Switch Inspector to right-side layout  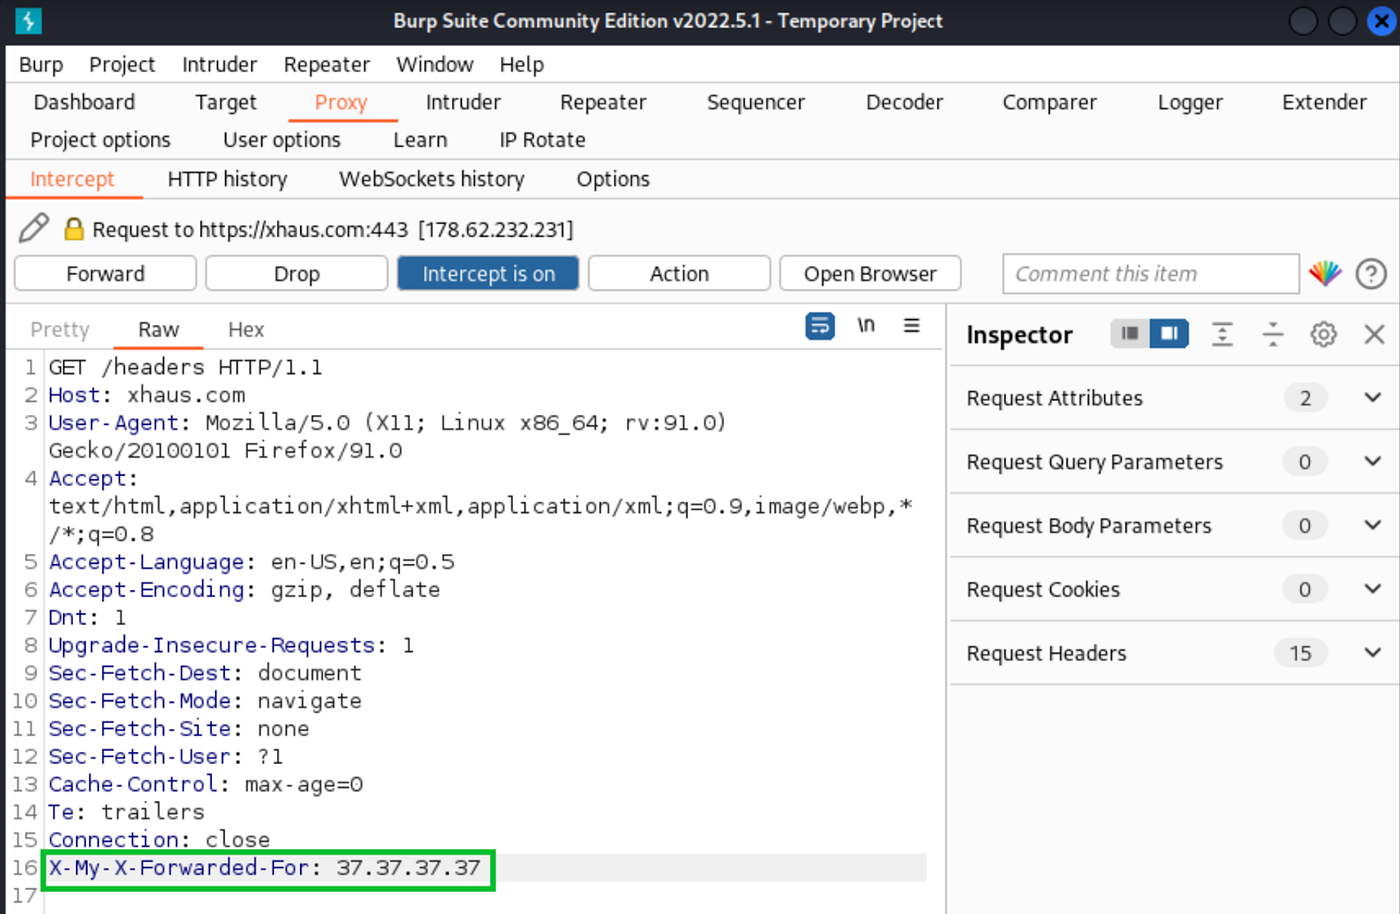click(1169, 333)
